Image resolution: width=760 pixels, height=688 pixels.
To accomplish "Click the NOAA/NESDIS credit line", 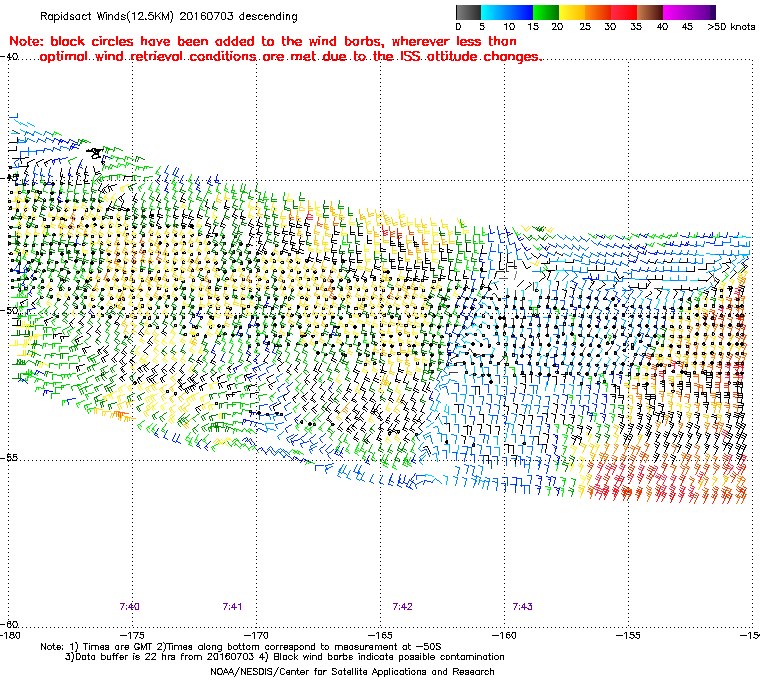I will 352,672.
